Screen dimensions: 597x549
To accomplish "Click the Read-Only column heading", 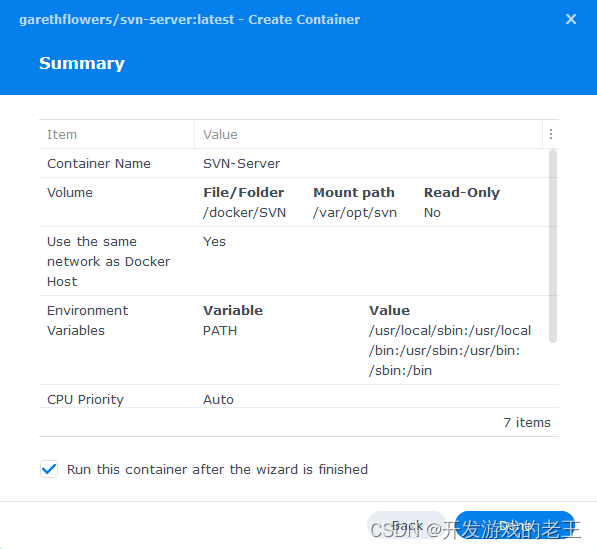I will point(462,193).
